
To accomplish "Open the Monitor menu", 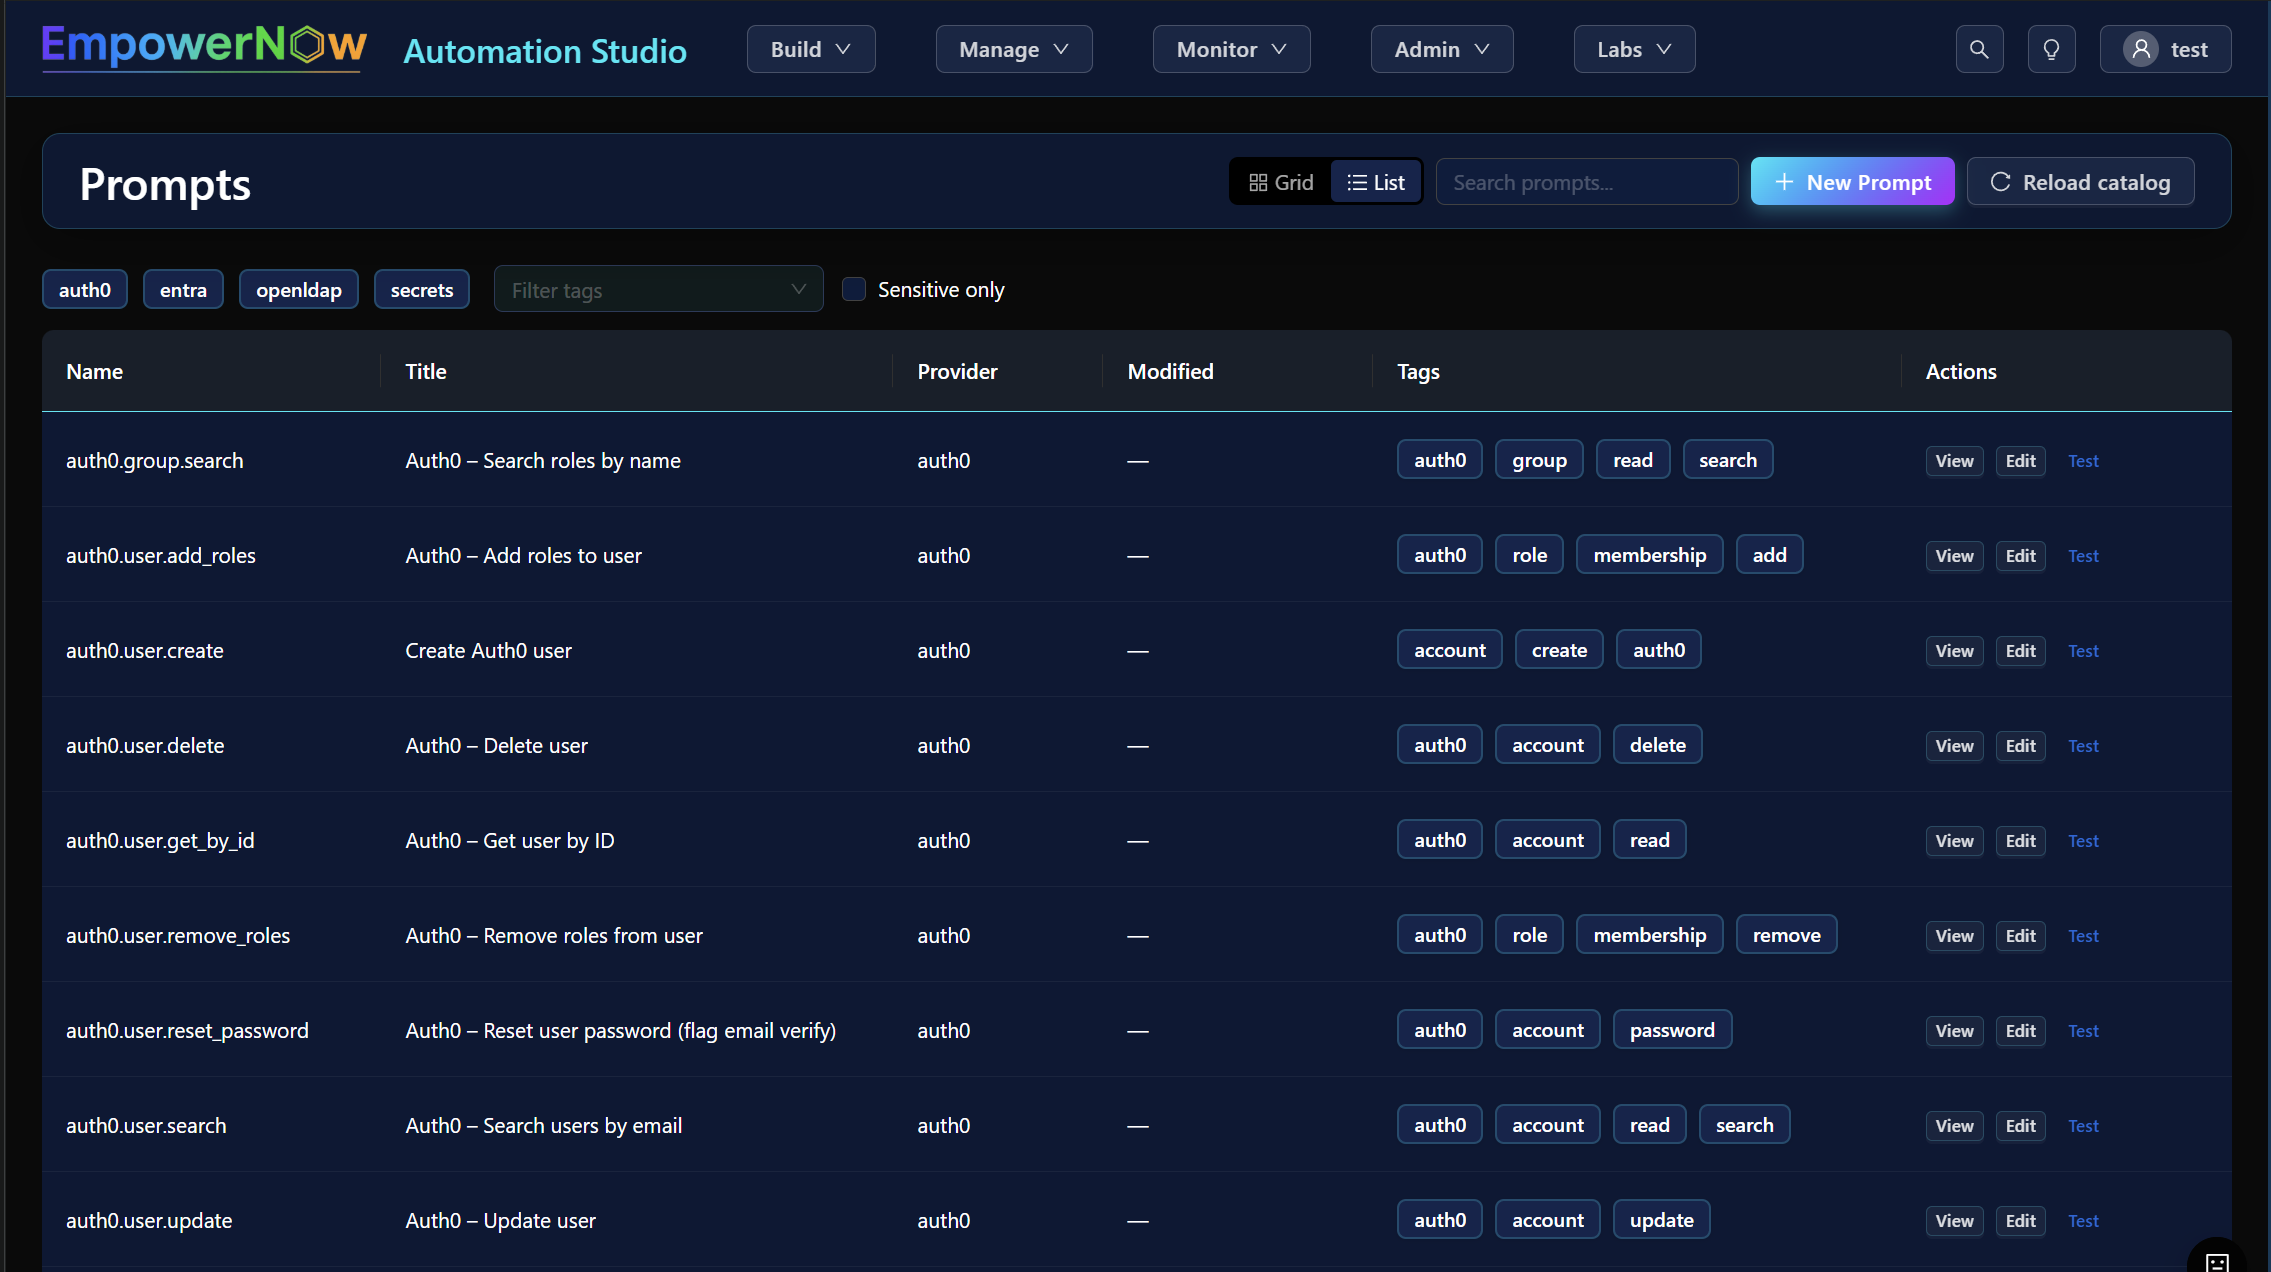I will (x=1231, y=48).
